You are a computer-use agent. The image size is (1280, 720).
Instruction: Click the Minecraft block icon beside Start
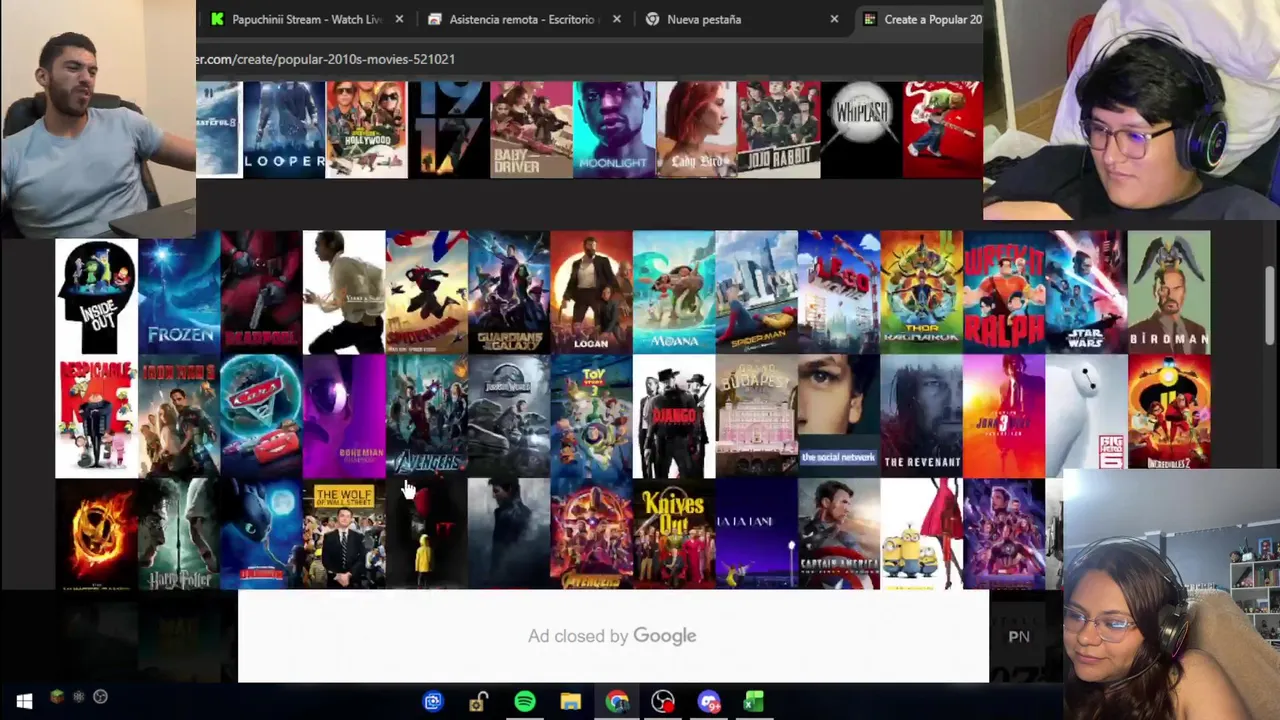click(x=57, y=697)
